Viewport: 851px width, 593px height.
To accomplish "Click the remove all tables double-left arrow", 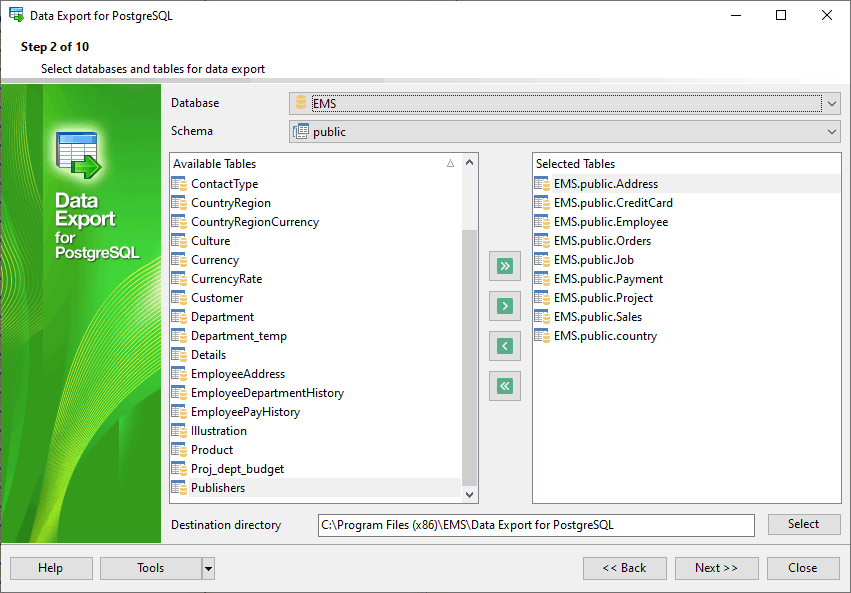I will (505, 386).
